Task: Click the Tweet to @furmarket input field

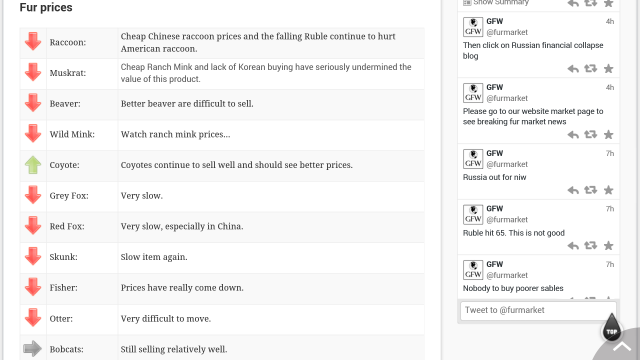Action: point(538,310)
